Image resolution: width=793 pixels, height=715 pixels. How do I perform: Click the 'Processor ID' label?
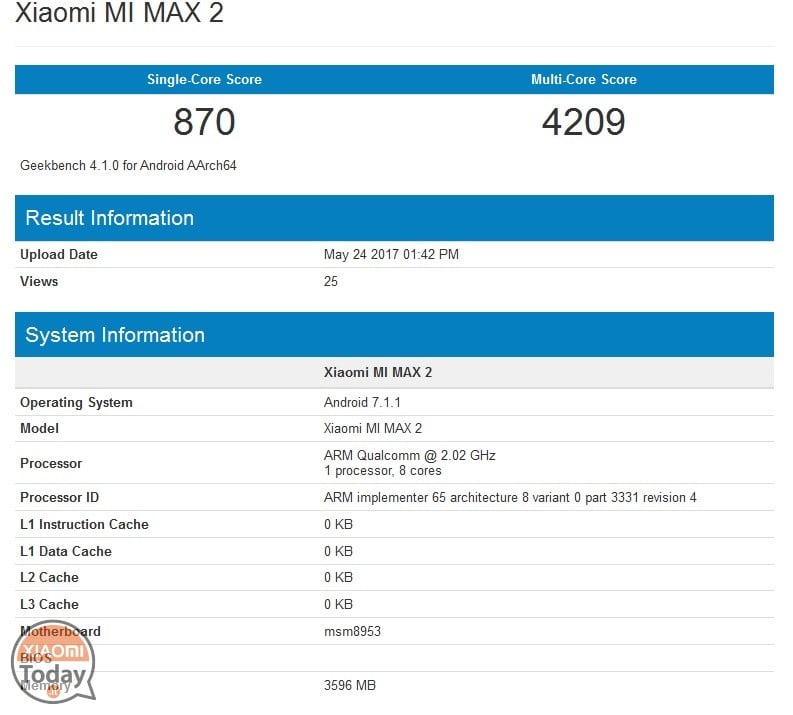tap(60, 498)
